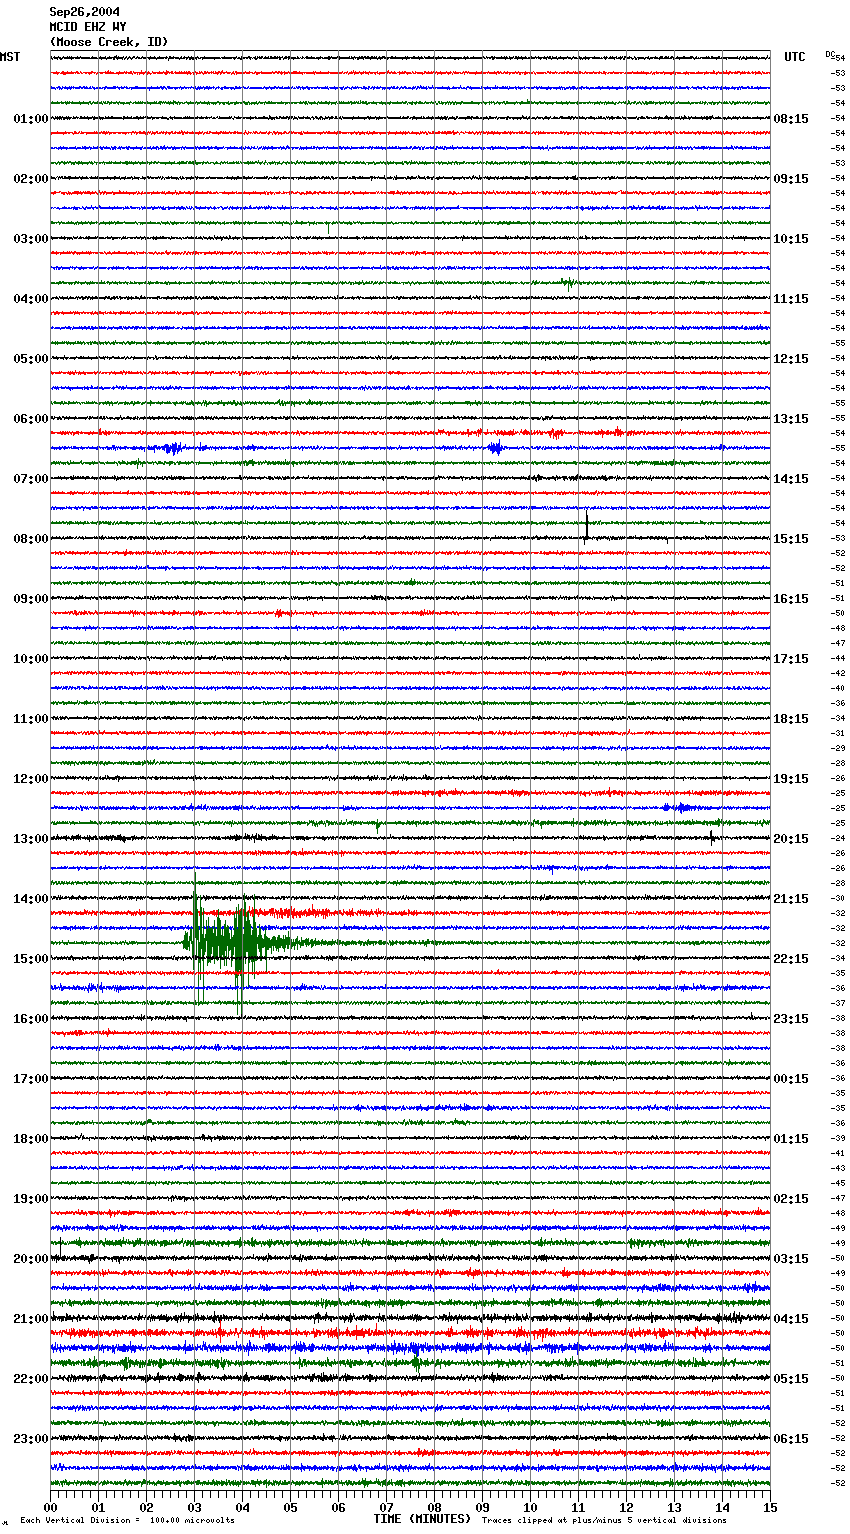This screenshot has width=850, height=1534.
Task: Click the -24 DC offset value
Action: point(838,839)
